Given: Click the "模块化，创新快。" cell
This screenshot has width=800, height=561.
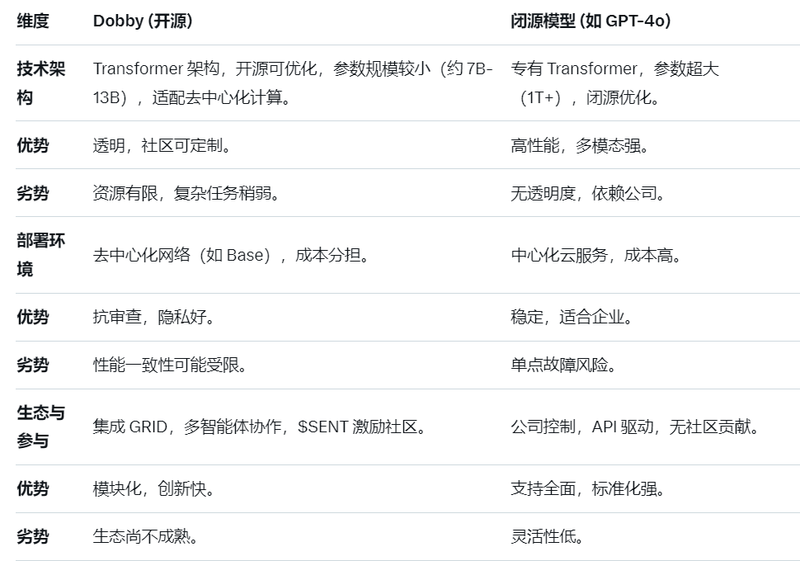Looking at the screenshot, I should coord(153,489).
